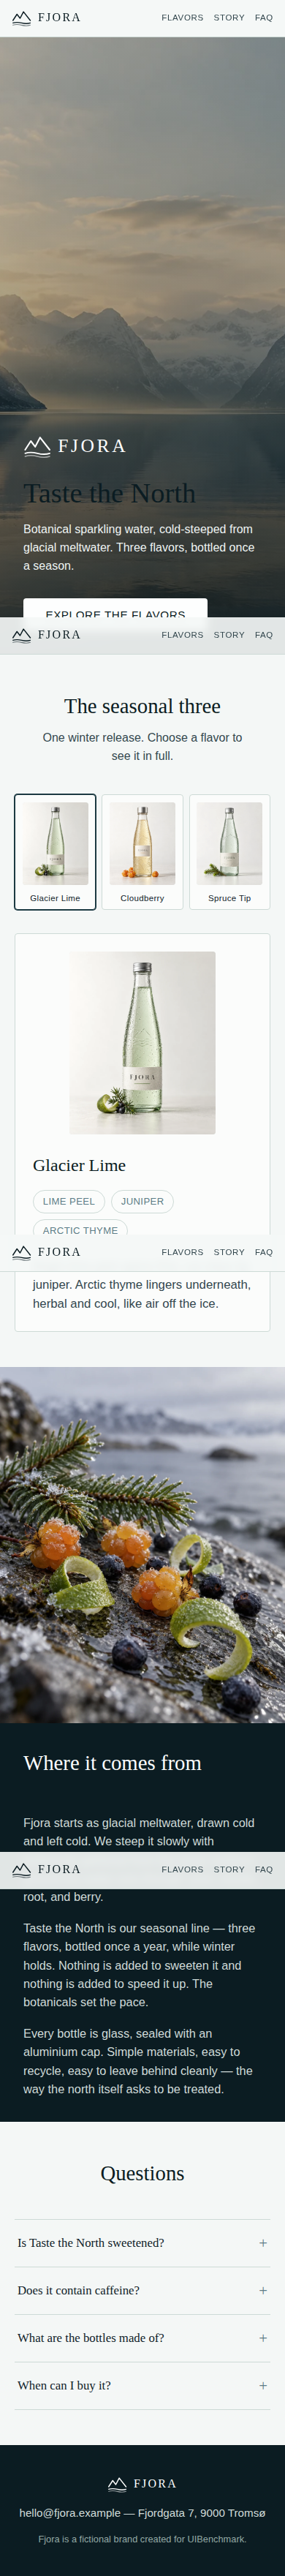Click the LIME PEEL ingredient tag

coord(69,1201)
